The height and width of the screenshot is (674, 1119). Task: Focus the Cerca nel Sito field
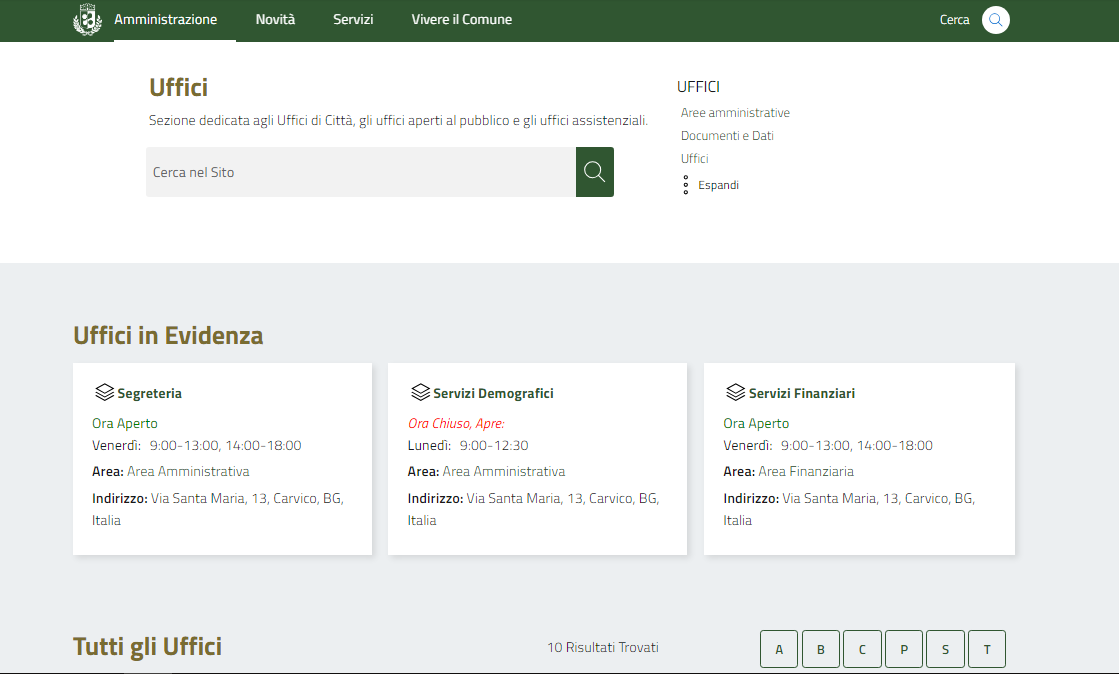pyautogui.click(x=360, y=172)
